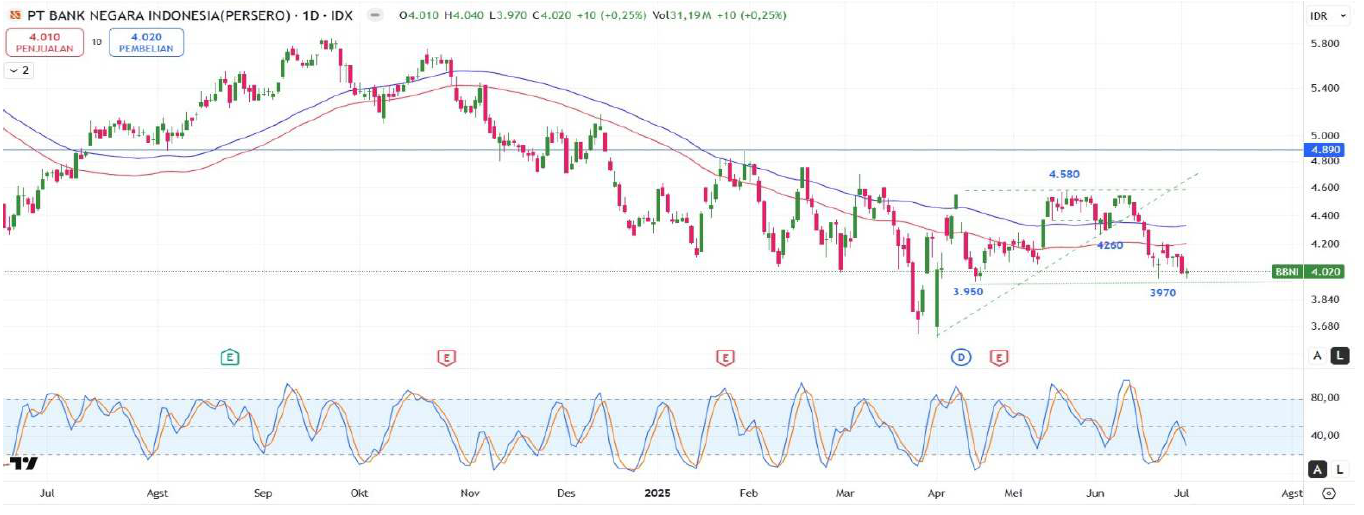Click the 2025 year label on time axis
1364x515 pixels.
658,493
